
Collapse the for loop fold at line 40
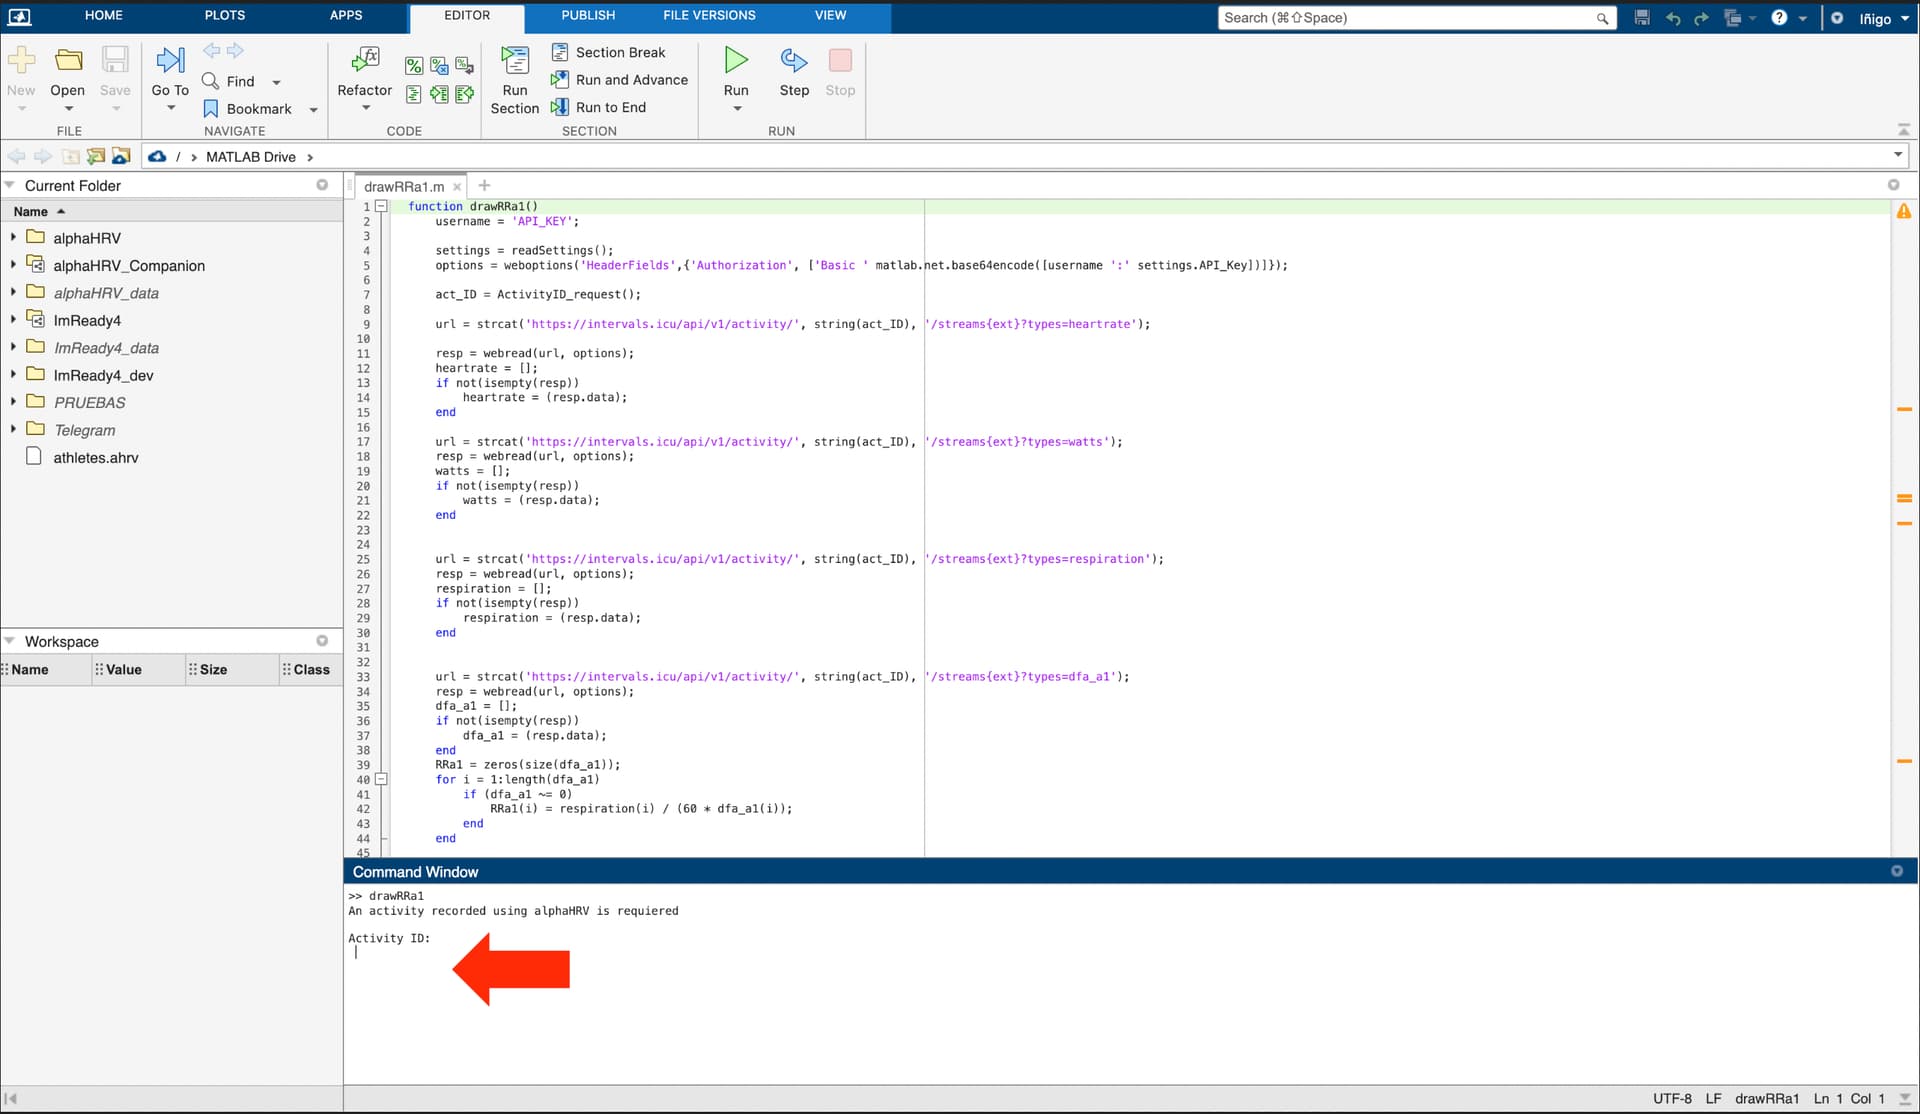pyautogui.click(x=381, y=779)
